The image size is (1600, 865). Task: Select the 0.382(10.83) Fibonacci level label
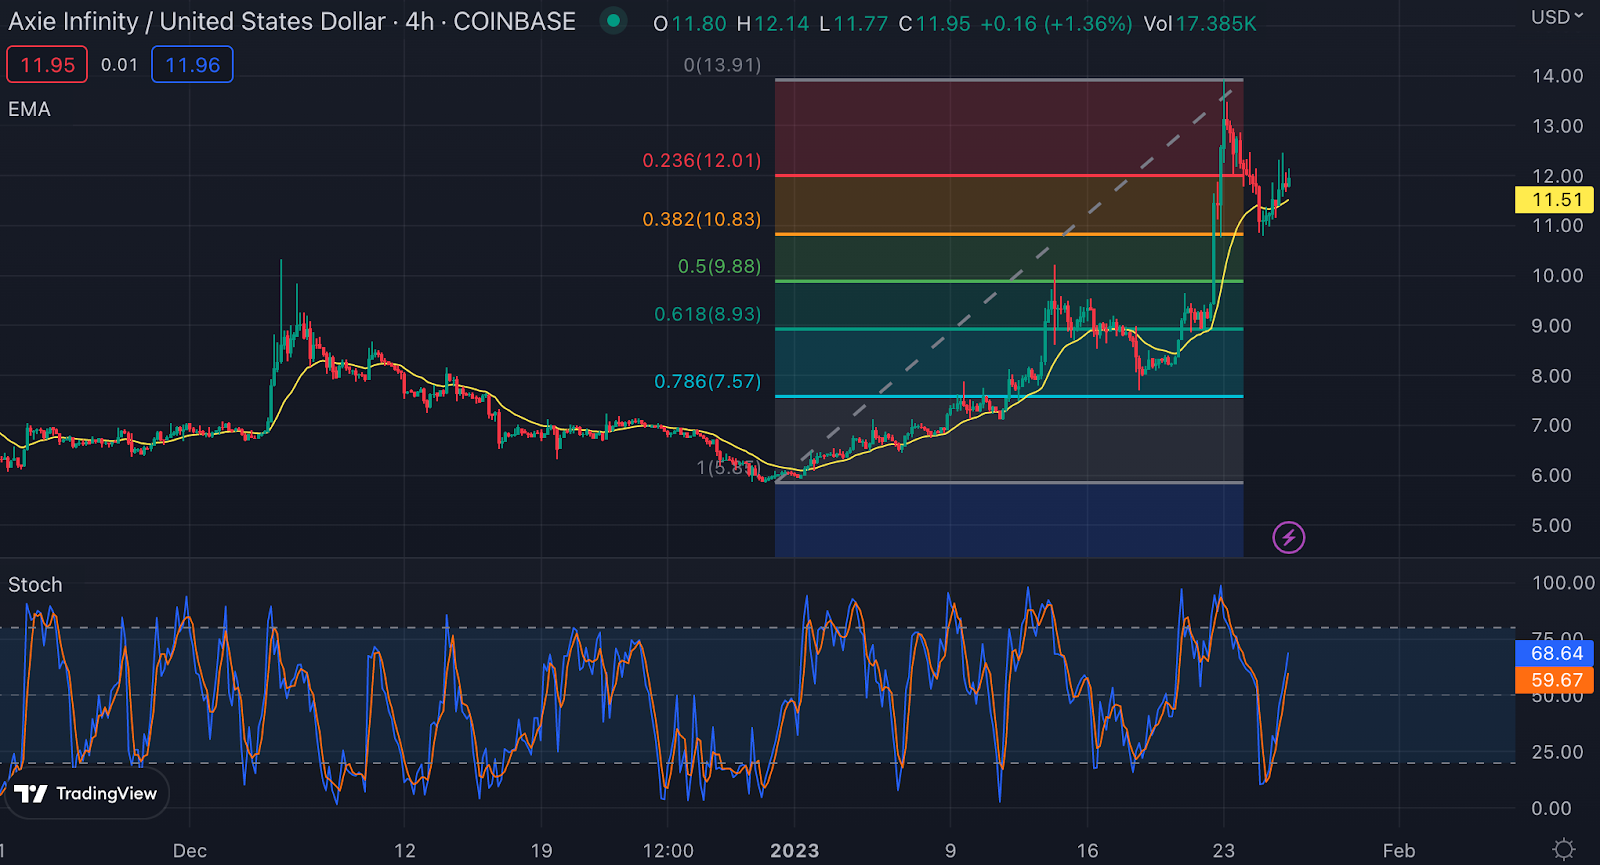pyautogui.click(x=701, y=219)
